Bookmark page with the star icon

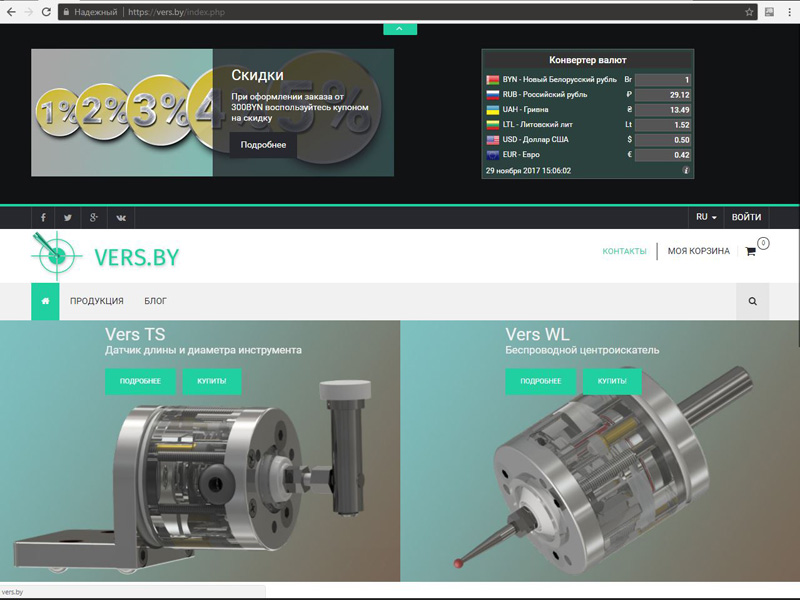(749, 12)
